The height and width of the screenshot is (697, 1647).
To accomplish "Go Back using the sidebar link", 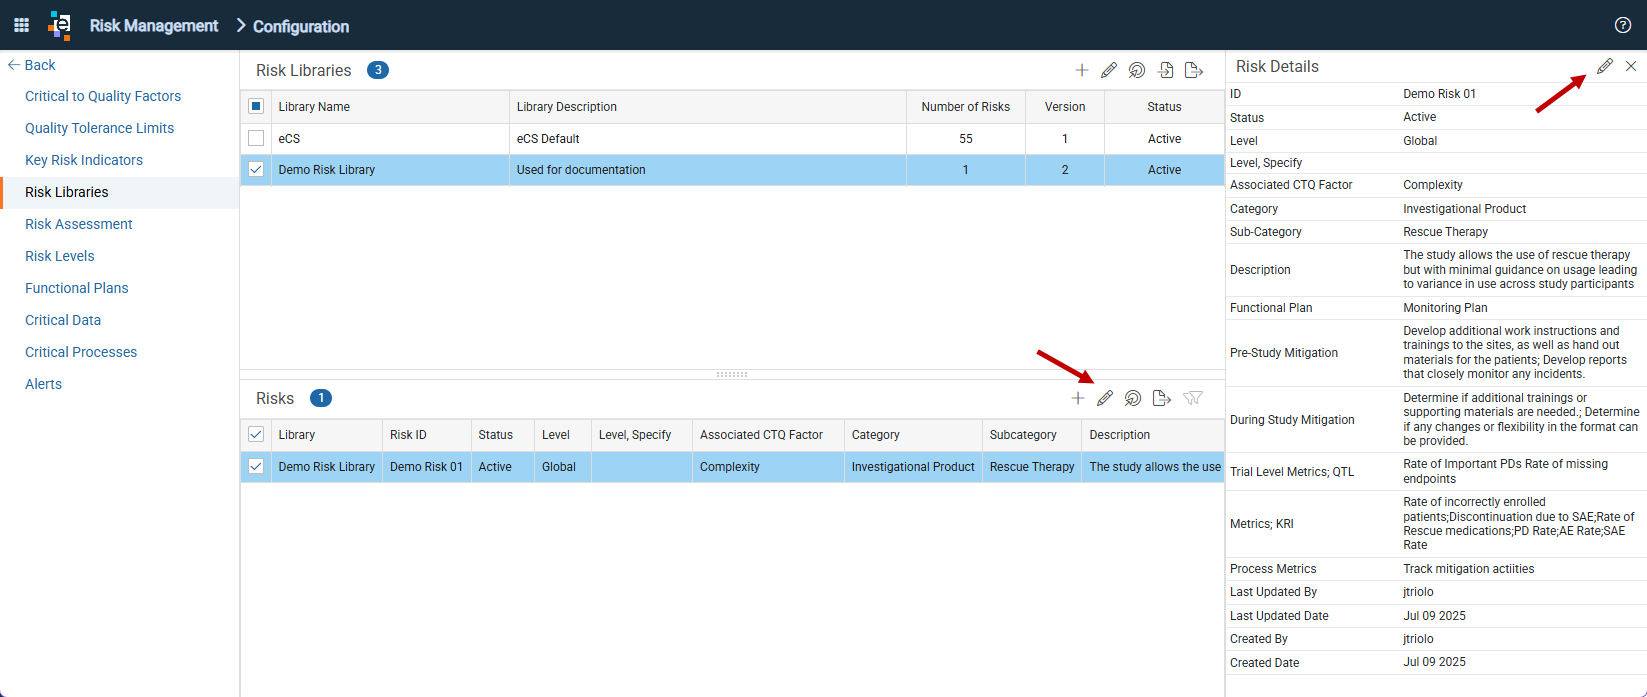I will [x=32, y=65].
